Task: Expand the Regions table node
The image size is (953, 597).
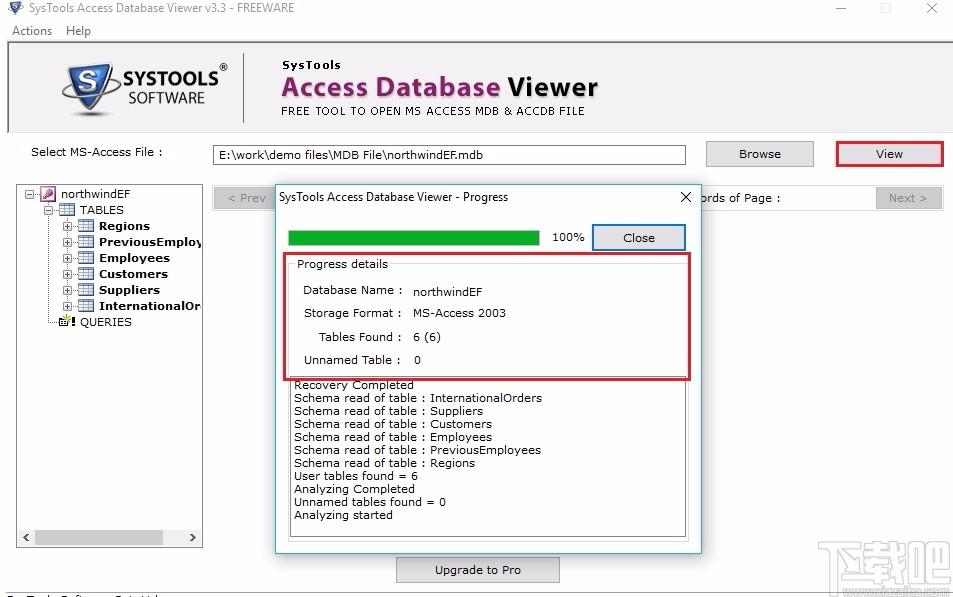Action: click(67, 226)
